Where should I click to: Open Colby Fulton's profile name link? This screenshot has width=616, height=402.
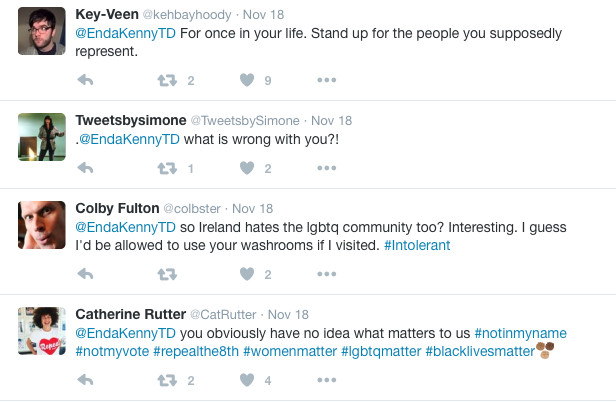(117, 208)
